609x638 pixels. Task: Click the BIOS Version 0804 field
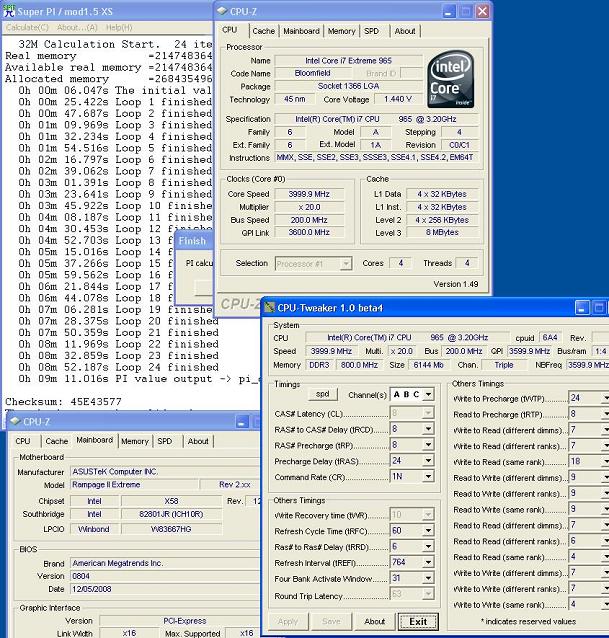(x=164, y=576)
